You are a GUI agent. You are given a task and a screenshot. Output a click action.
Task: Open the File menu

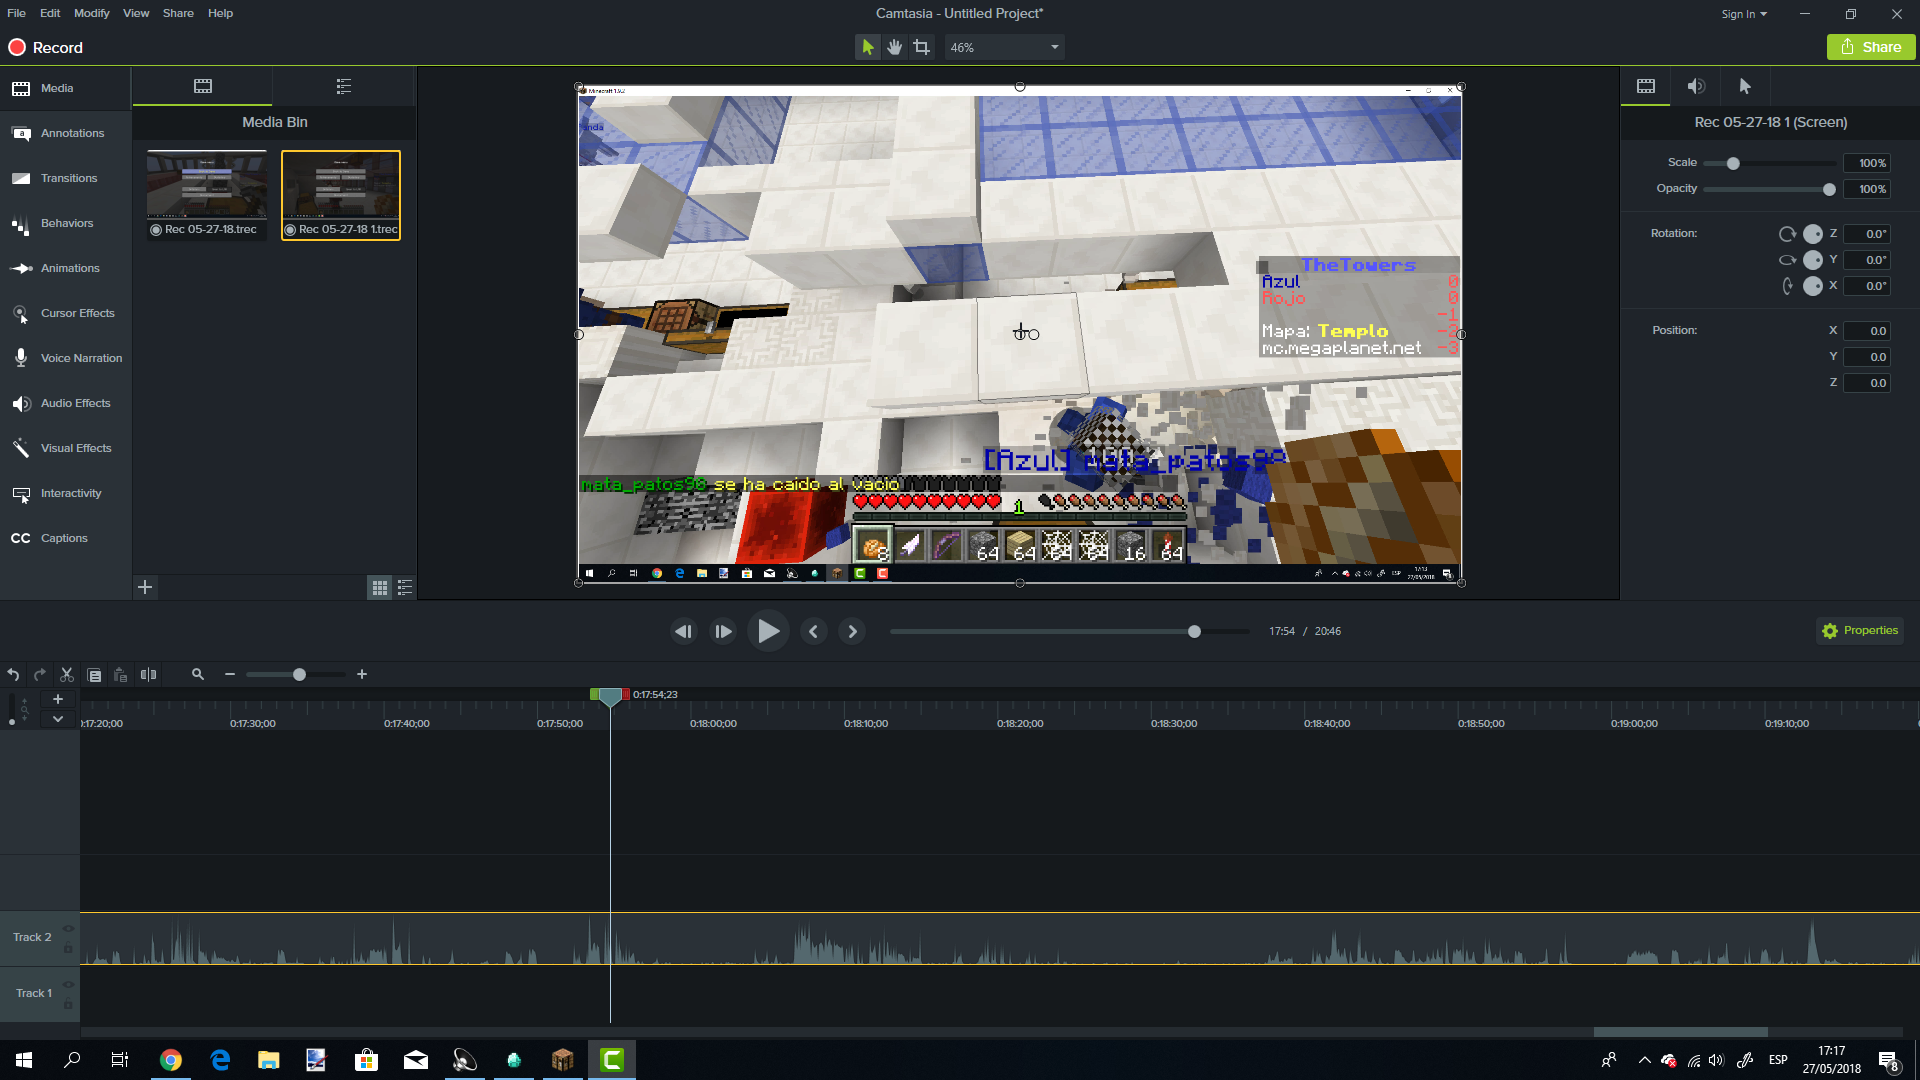pyautogui.click(x=16, y=13)
